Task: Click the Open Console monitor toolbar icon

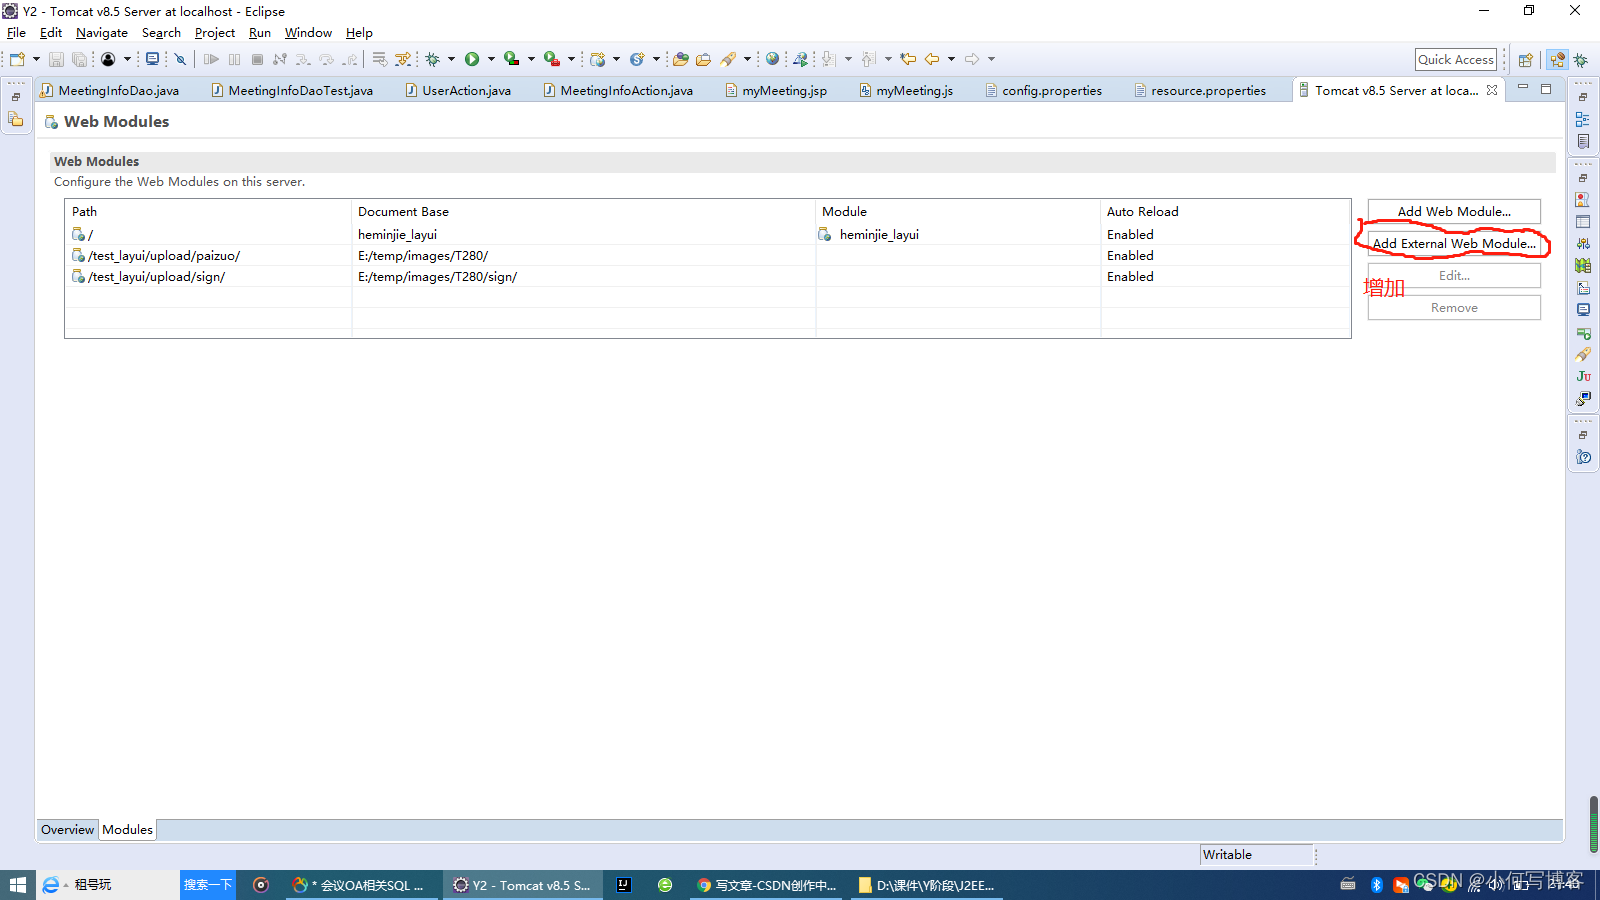Action: (152, 59)
